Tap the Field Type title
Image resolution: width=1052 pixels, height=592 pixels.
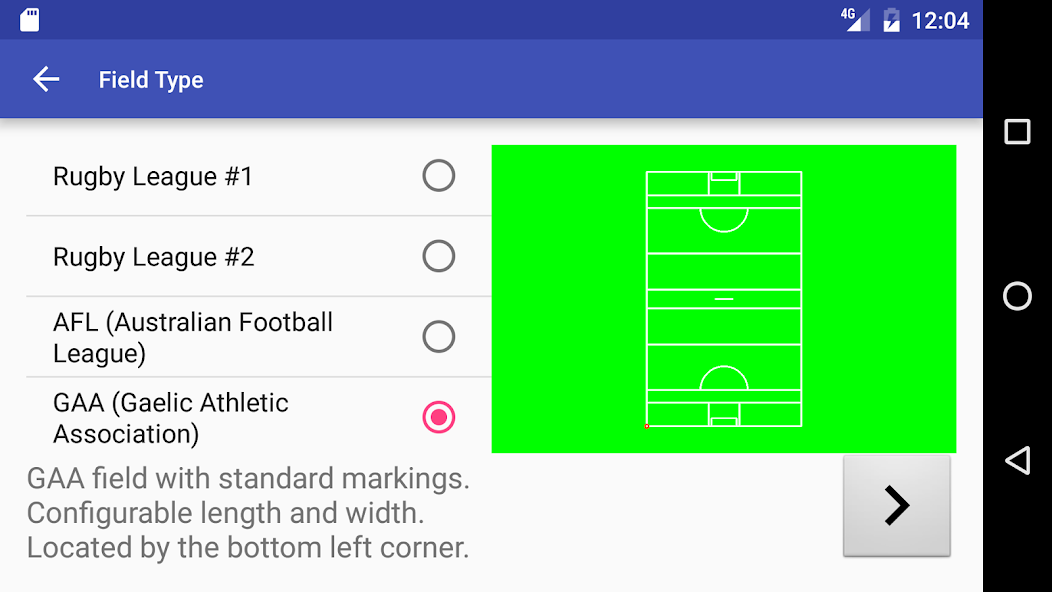click(x=151, y=80)
